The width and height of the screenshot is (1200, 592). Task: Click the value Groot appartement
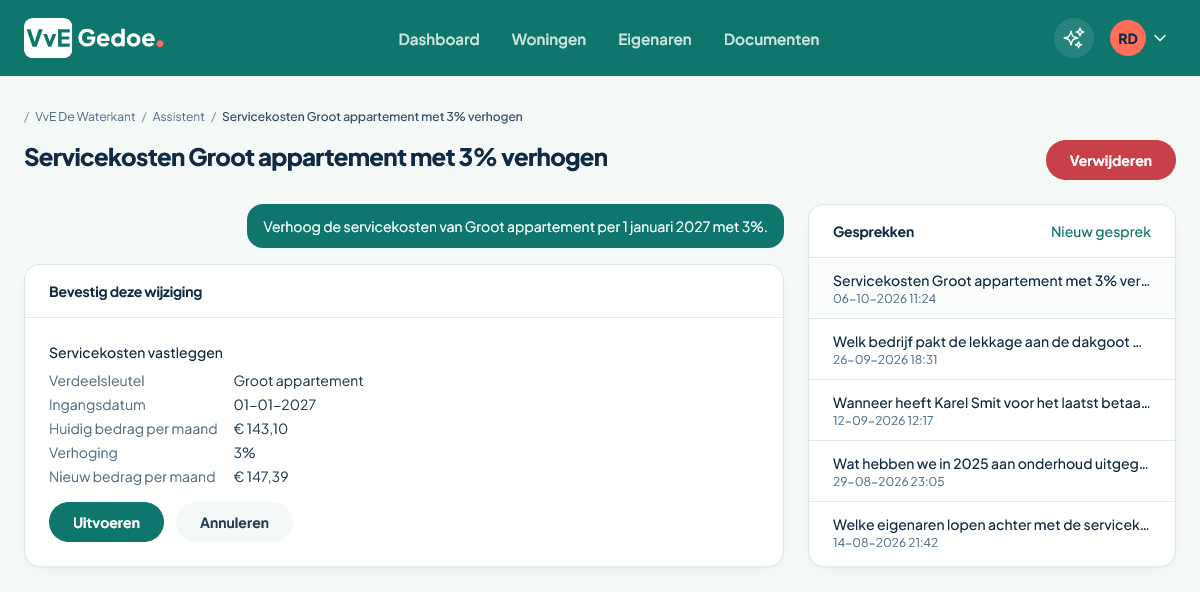coord(298,381)
